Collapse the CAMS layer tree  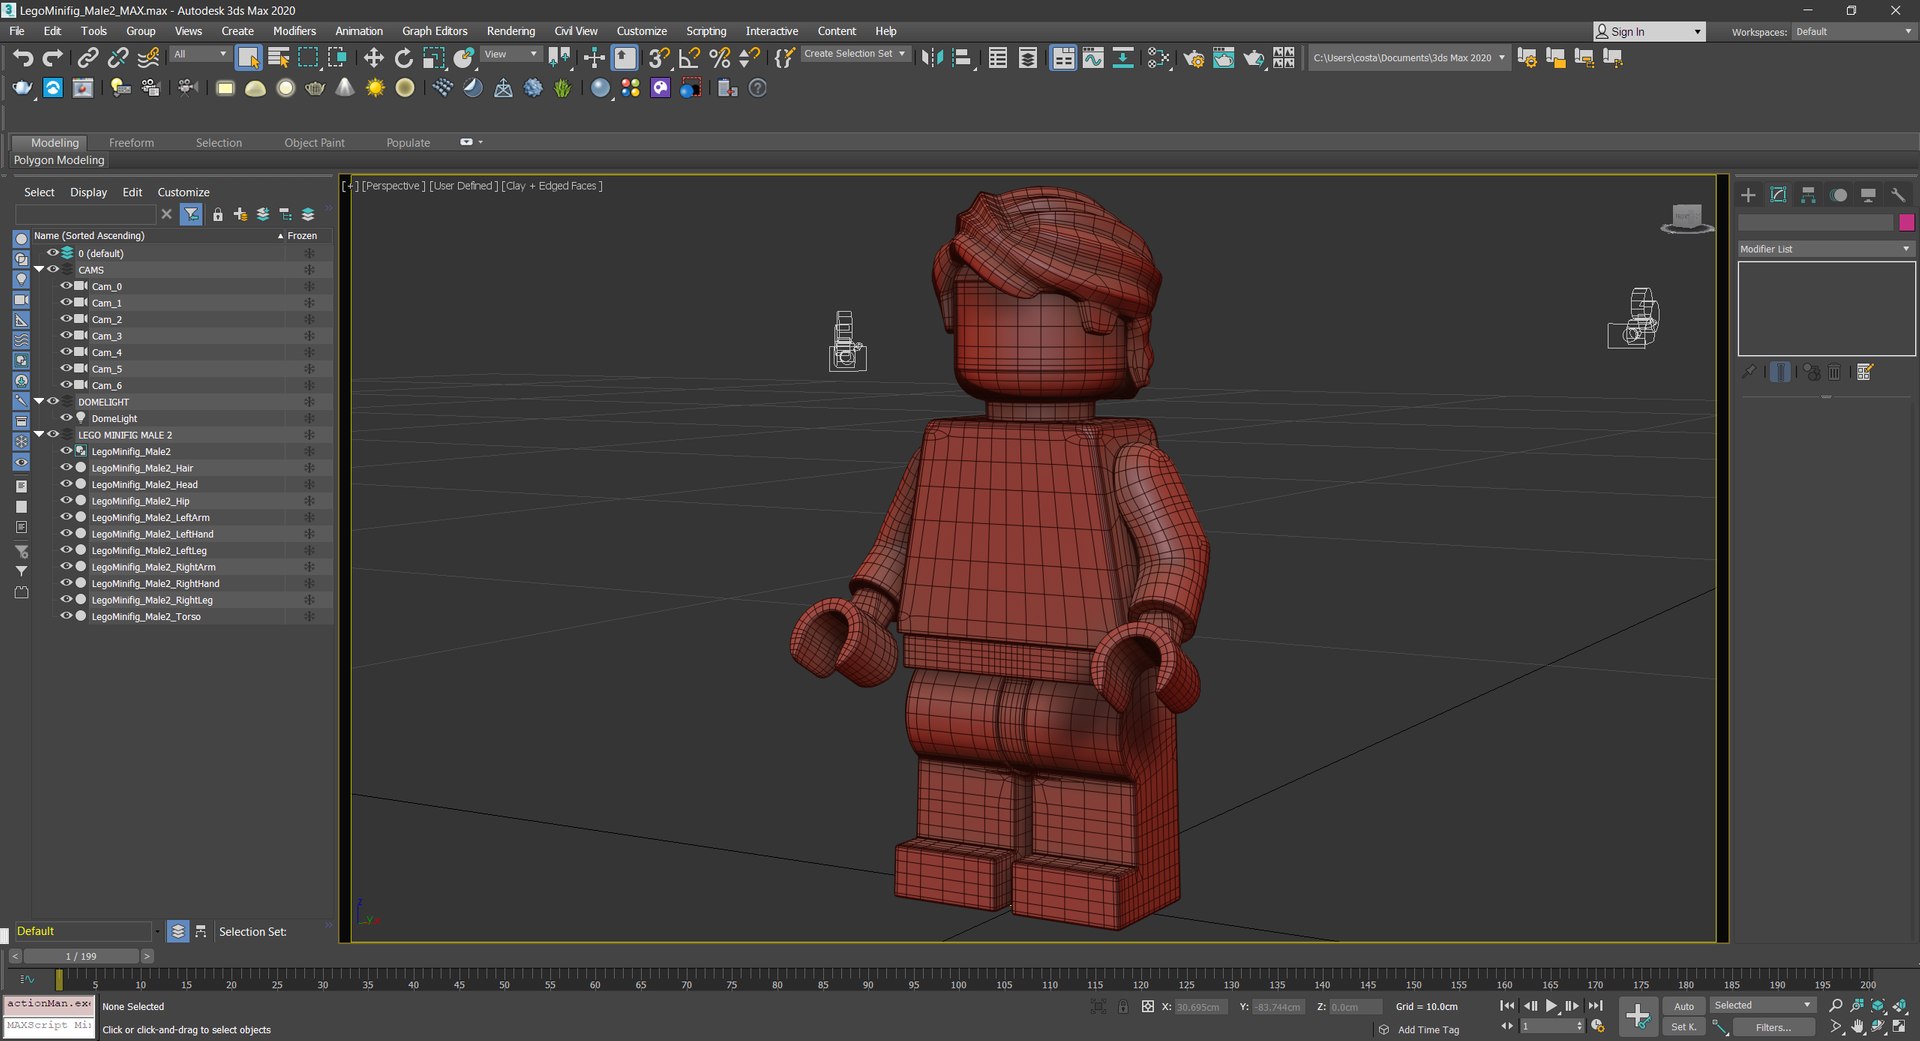[39, 269]
